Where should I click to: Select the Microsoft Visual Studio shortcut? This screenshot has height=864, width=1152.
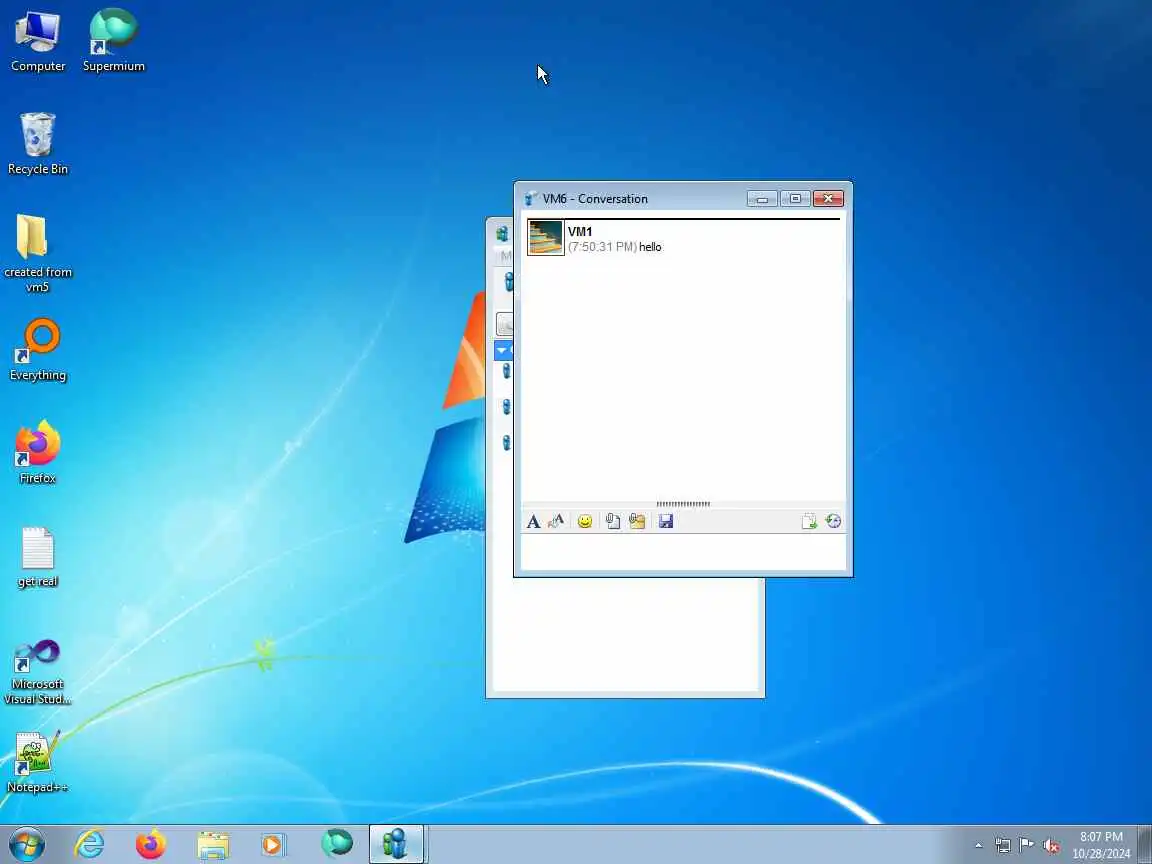[x=37, y=672]
